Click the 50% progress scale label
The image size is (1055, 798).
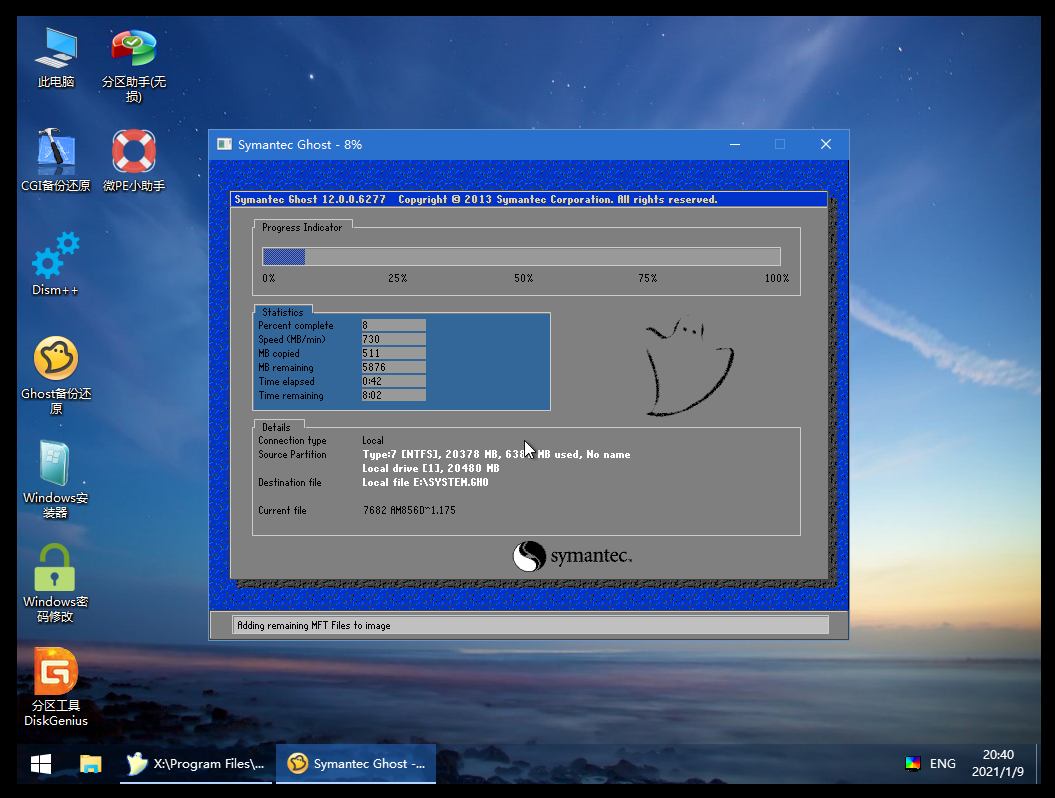523,278
